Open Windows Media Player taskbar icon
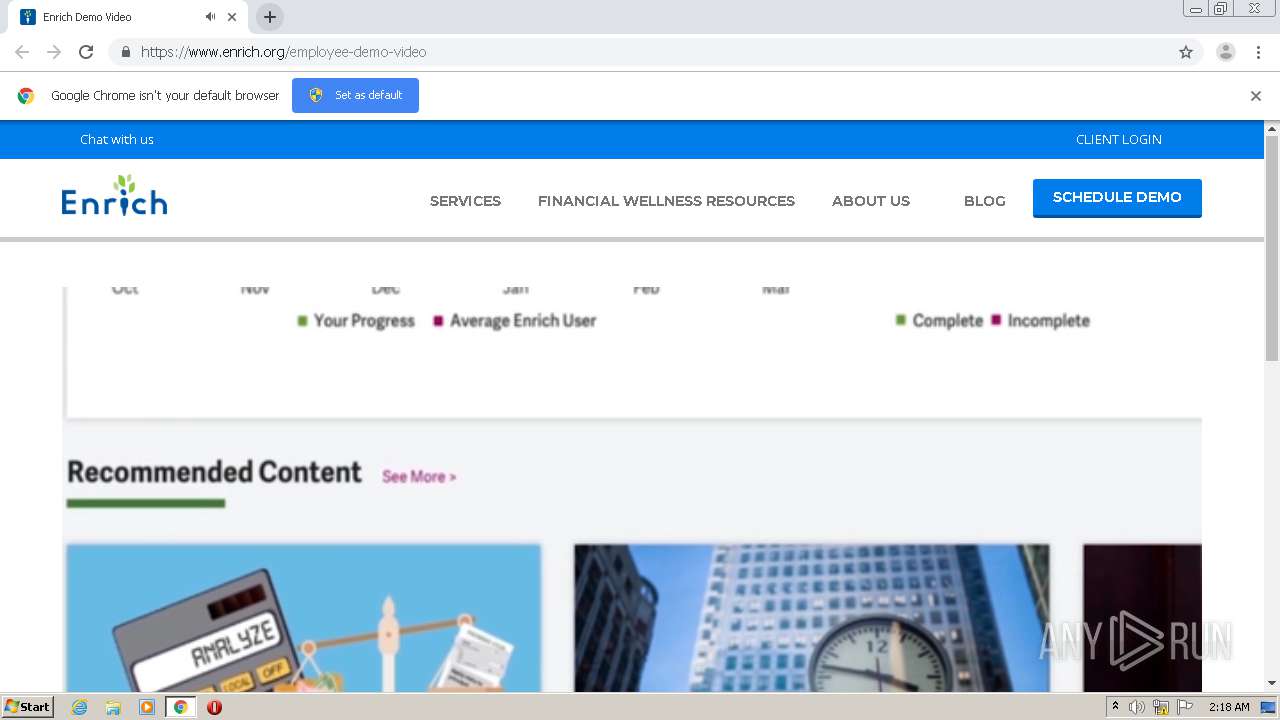Screen dimensions: 1280x720 click(147, 707)
